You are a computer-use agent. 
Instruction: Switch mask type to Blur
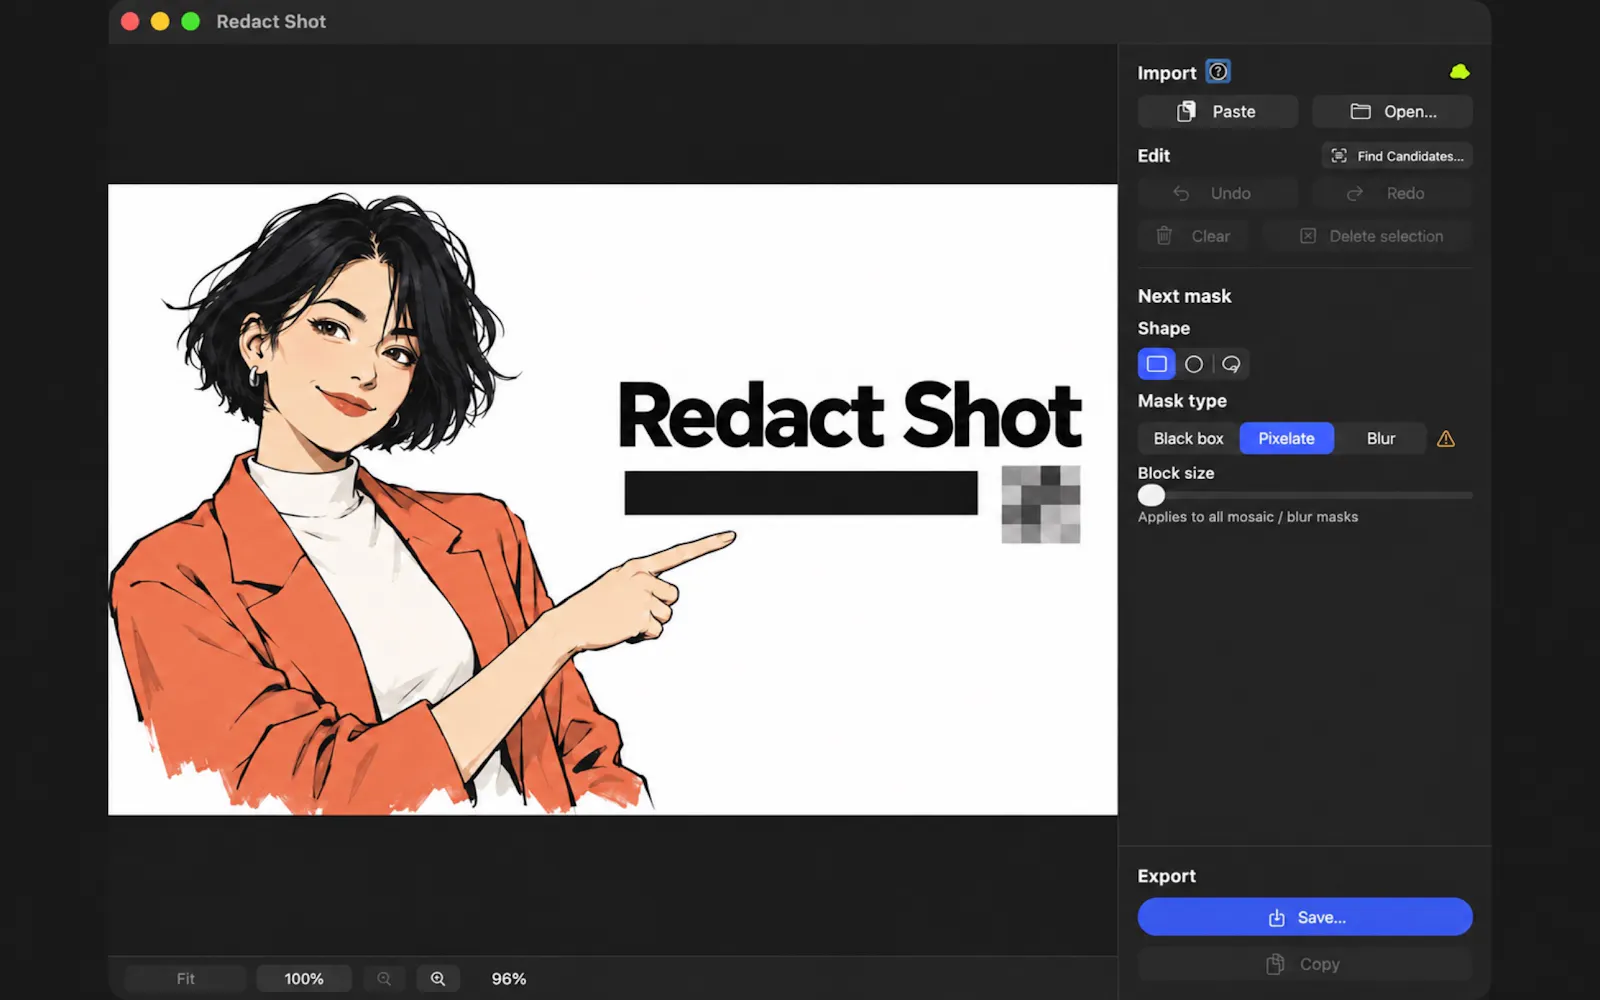1381,439
